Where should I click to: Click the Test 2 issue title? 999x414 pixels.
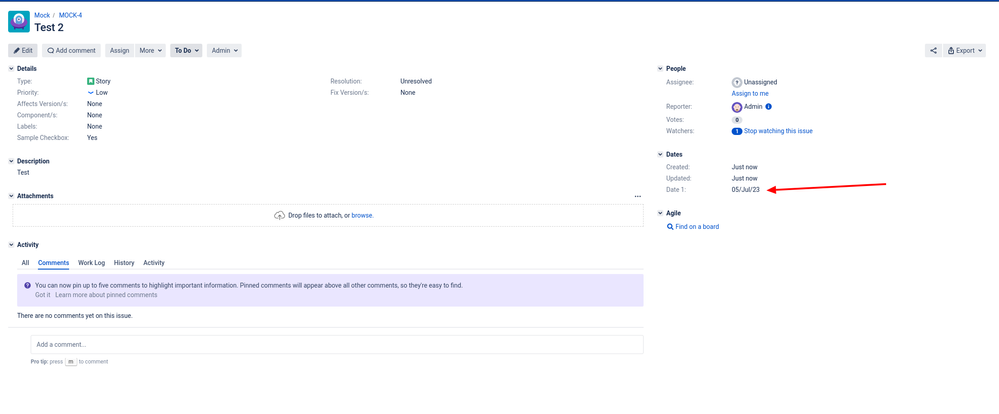click(x=49, y=27)
